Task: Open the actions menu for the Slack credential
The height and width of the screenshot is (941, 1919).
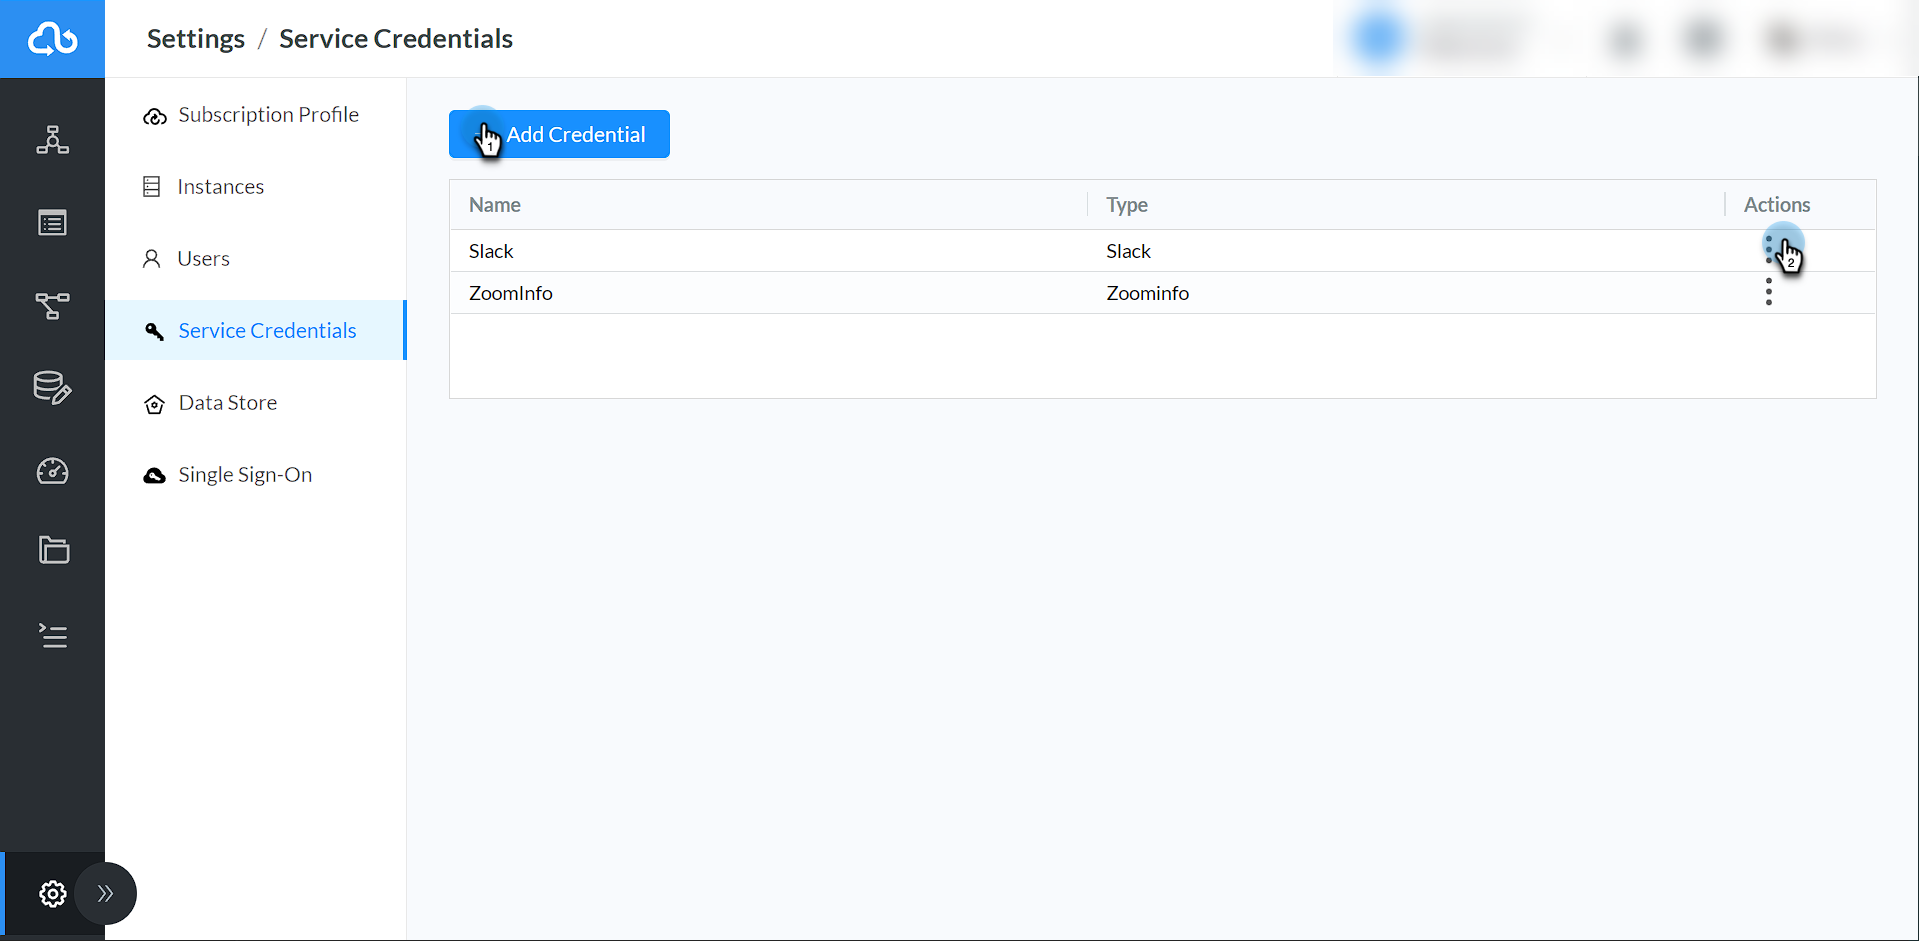Action: [x=1768, y=250]
